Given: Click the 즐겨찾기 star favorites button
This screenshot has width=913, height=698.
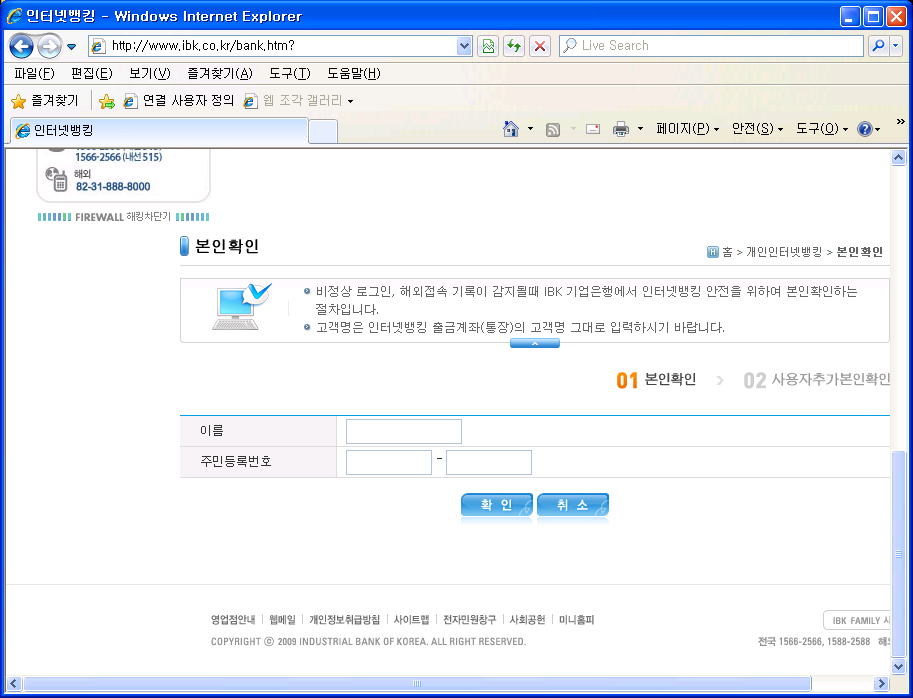Looking at the screenshot, I should [45, 101].
